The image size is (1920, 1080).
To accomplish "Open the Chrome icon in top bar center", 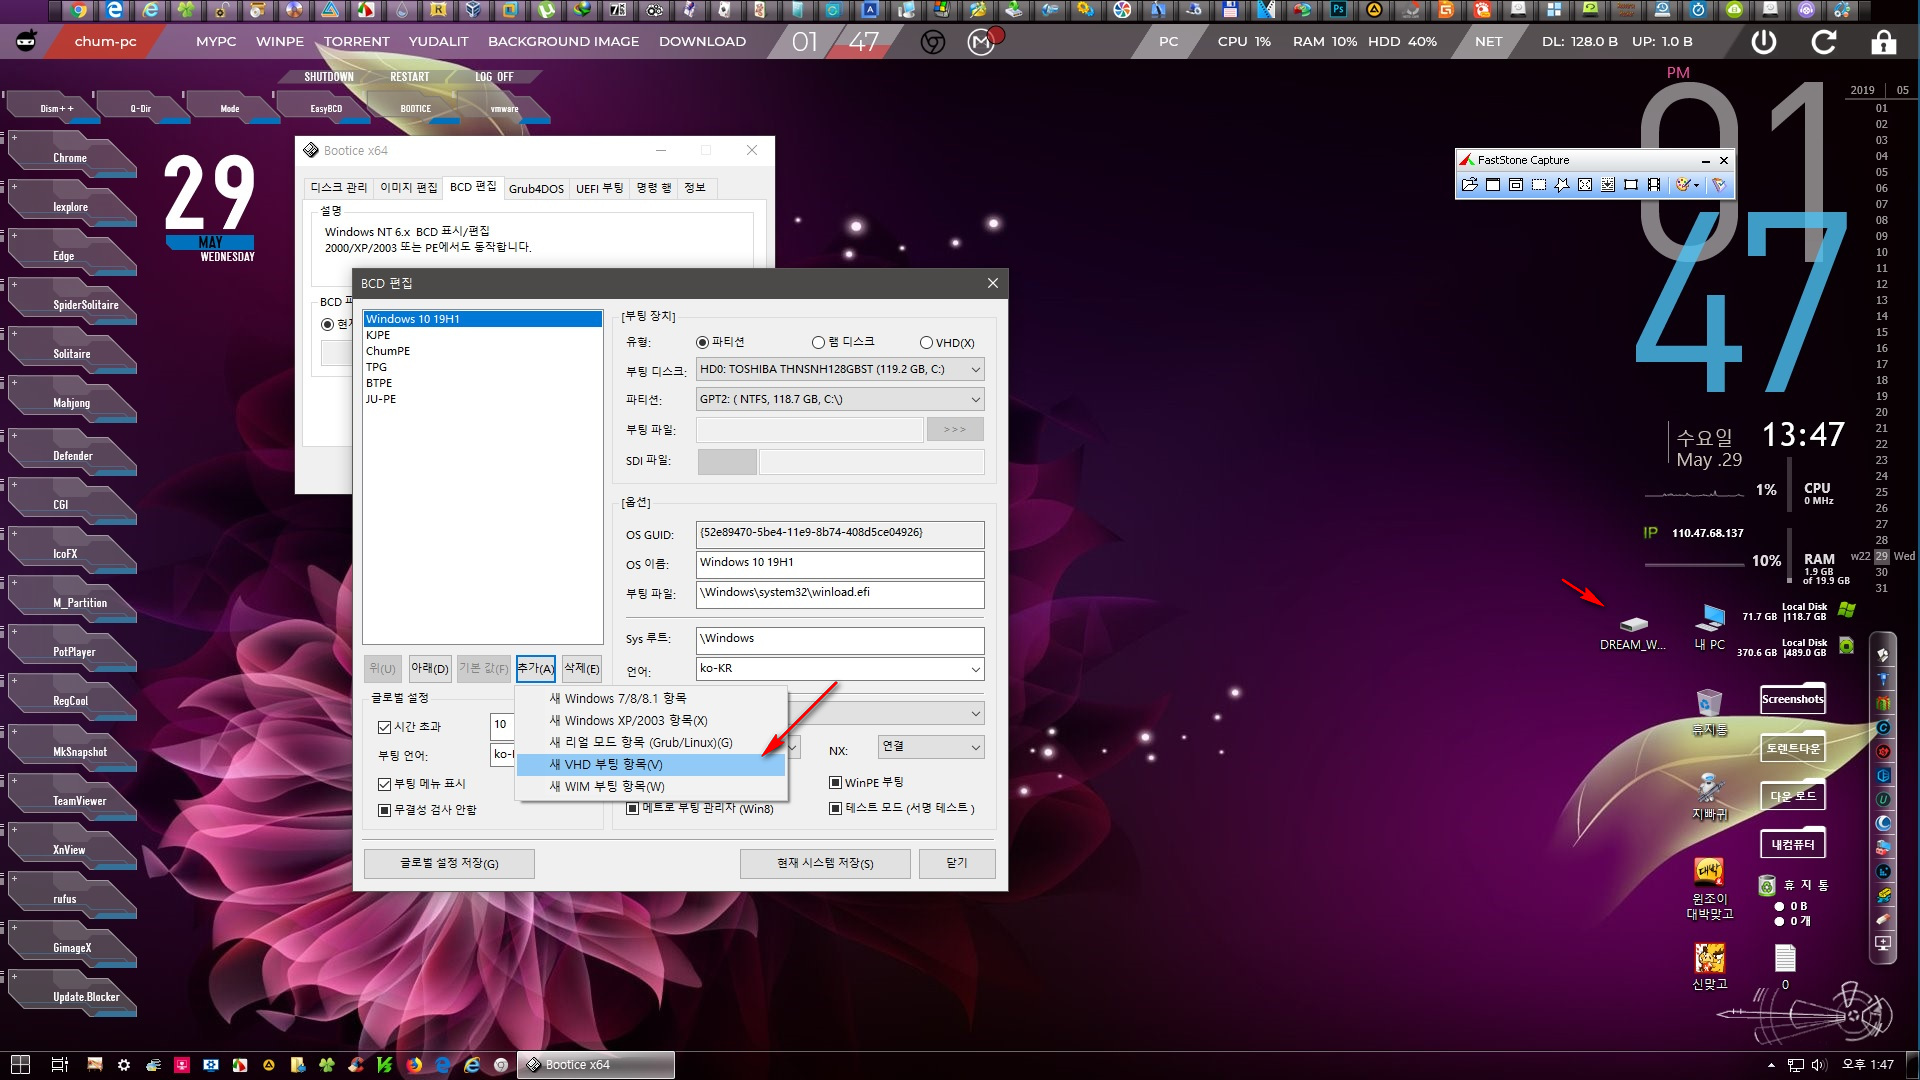I will pos(933,42).
